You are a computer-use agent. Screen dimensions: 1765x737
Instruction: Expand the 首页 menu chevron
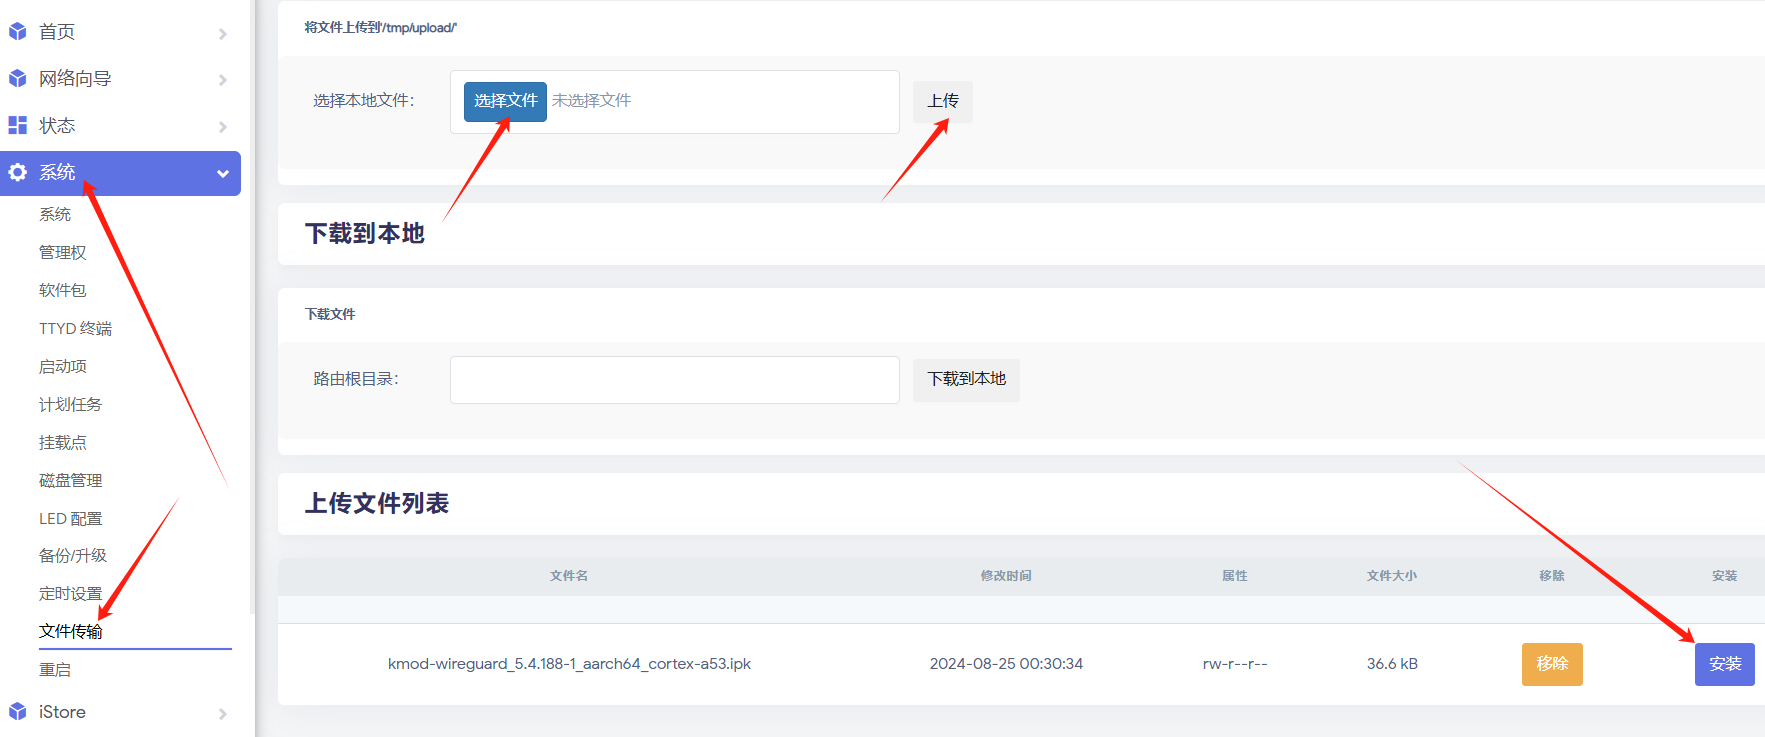click(222, 34)
